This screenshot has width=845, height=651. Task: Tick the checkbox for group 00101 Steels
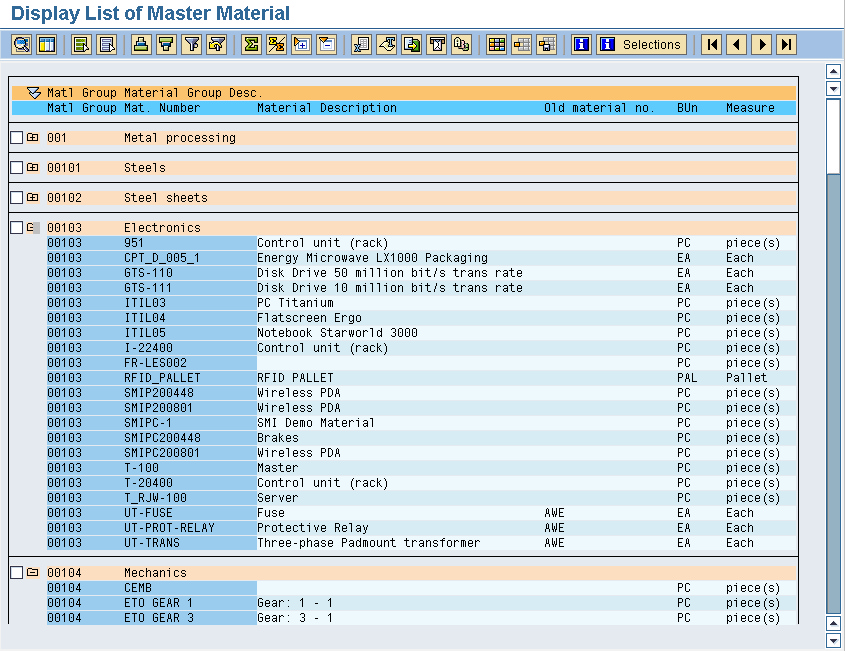(17, 168)
